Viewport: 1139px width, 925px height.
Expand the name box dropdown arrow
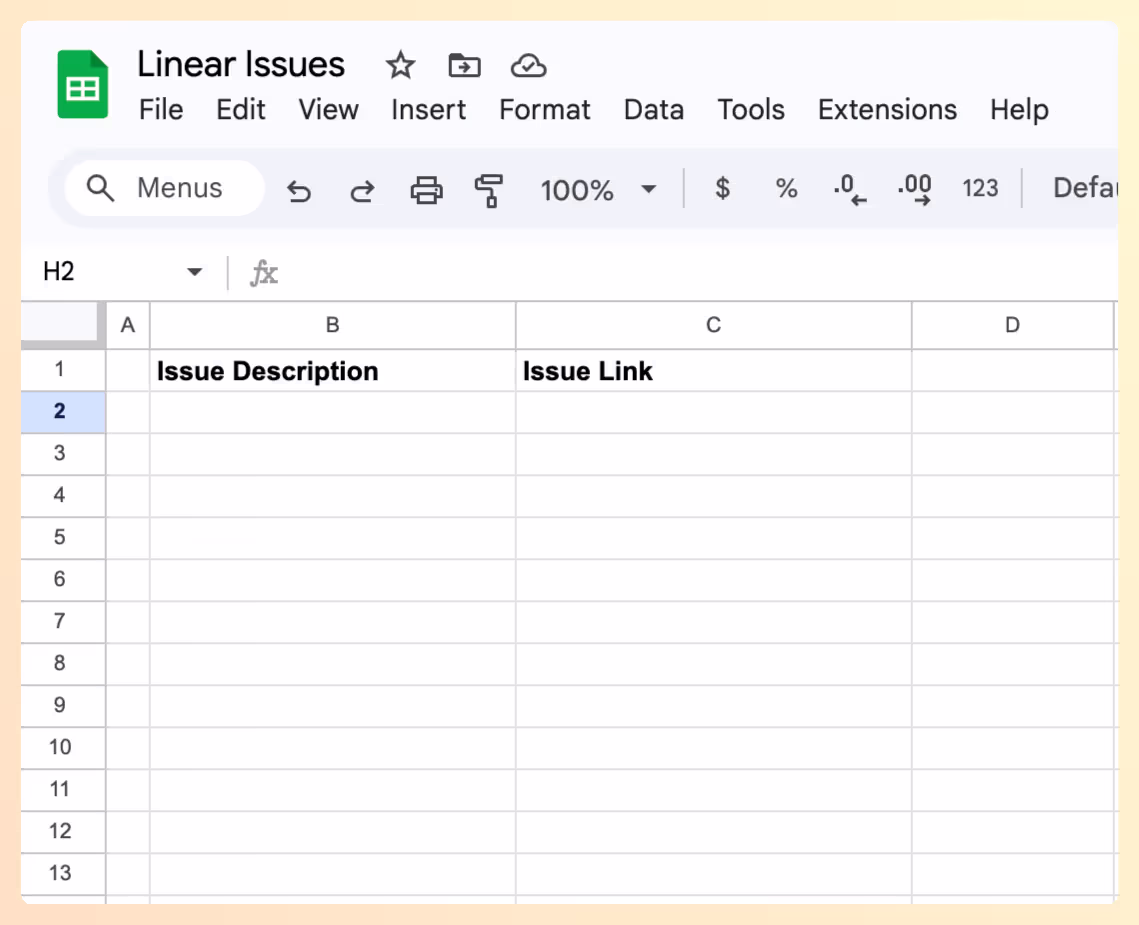click(194, 272)
